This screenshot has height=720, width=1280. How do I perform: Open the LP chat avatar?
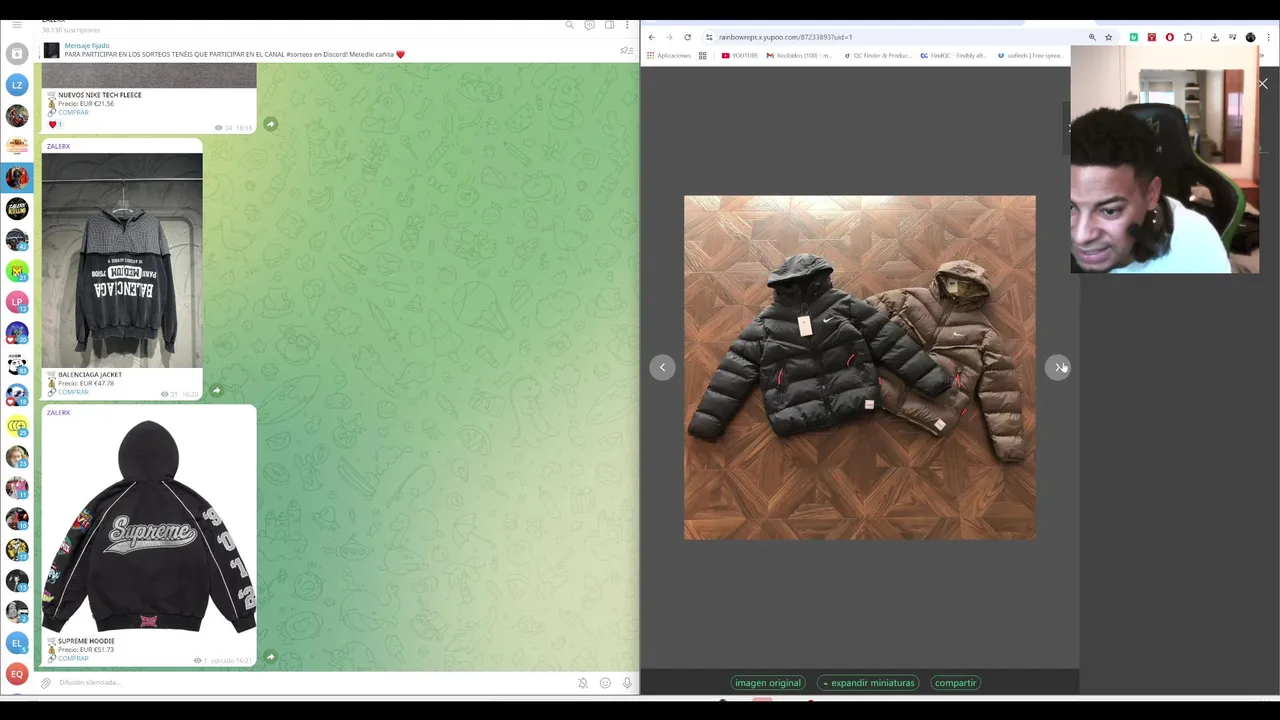click(17, 301)
